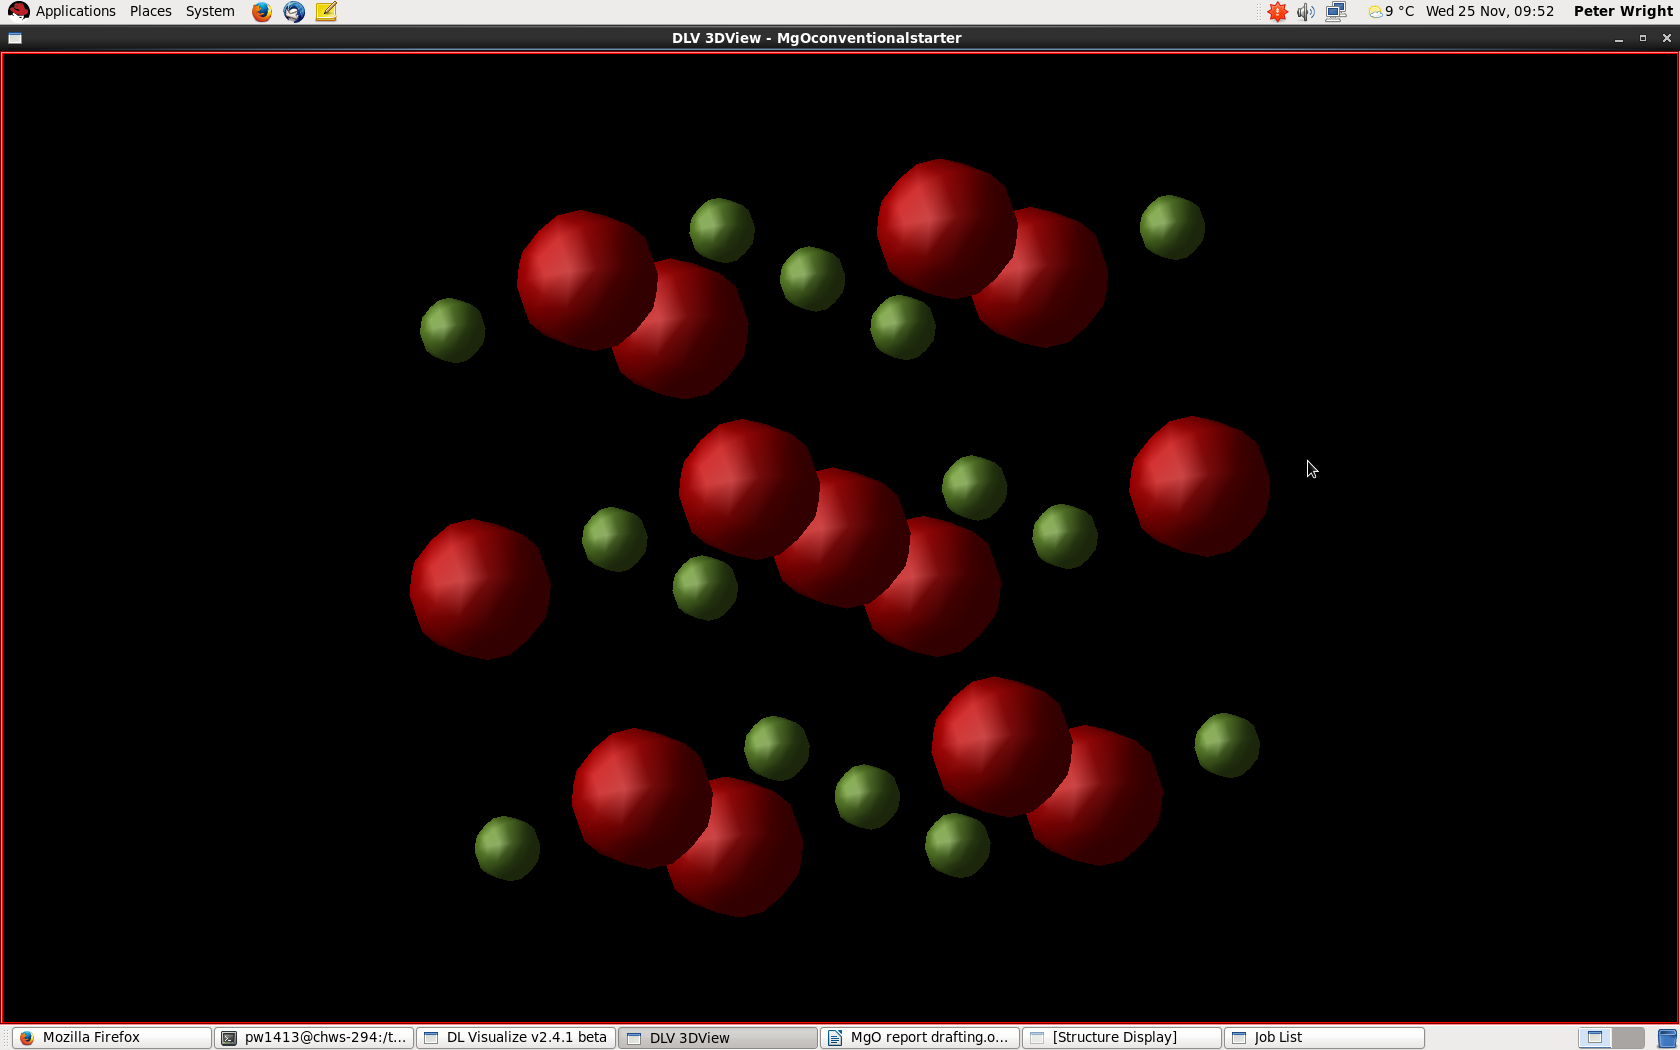Maximize the DLV 3DView window

[1642, 38]
